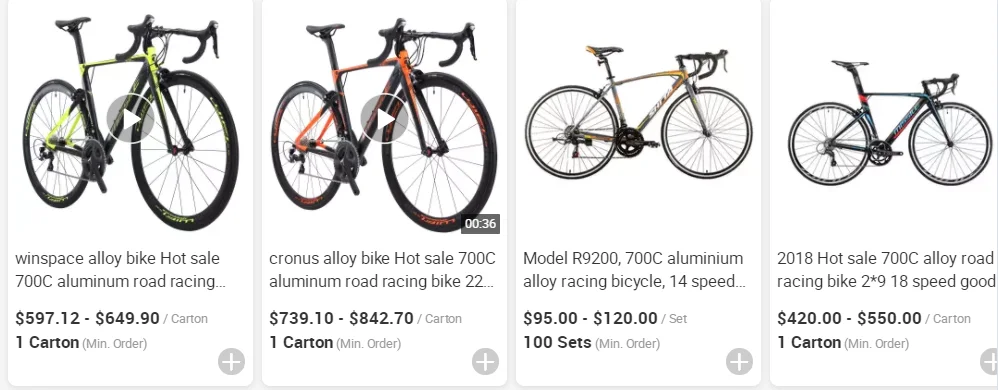
Task: Click the $420.00 - $550.00 price
Action: [x=849, y=318]
